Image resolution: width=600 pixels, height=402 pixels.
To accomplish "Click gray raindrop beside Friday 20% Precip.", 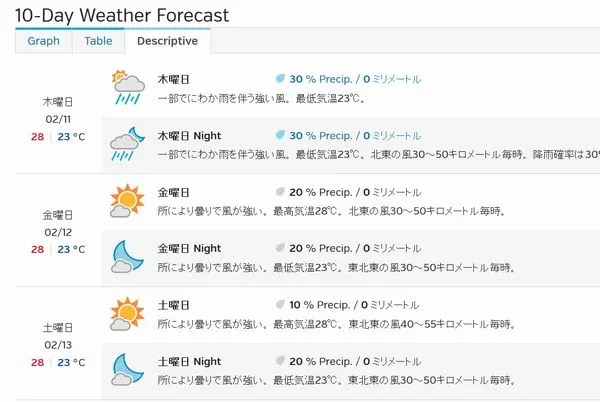I will point(280,191).
